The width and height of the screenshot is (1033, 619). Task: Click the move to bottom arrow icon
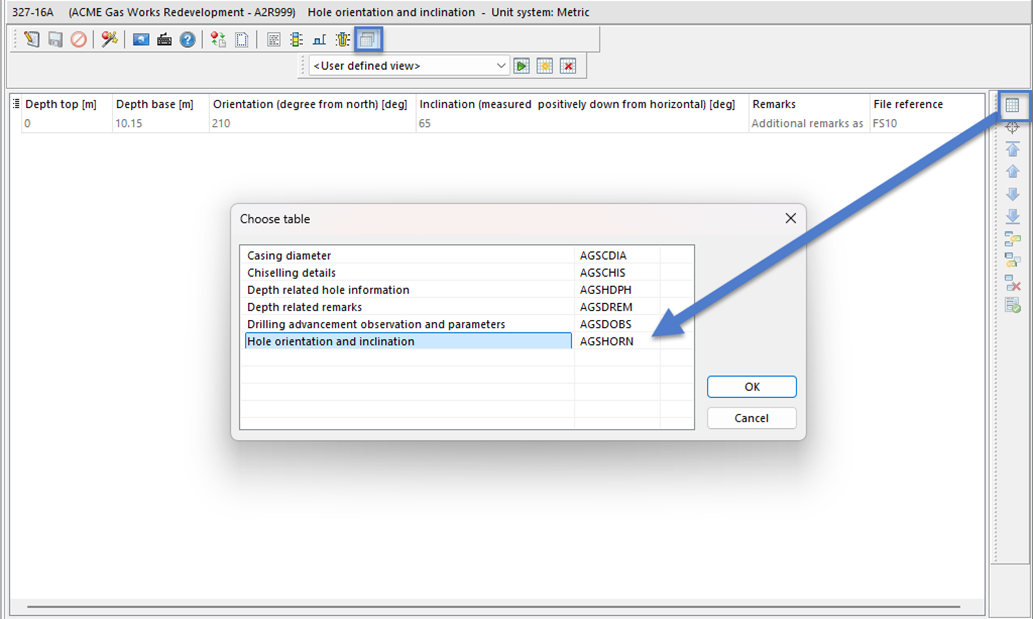[1012, 216]
